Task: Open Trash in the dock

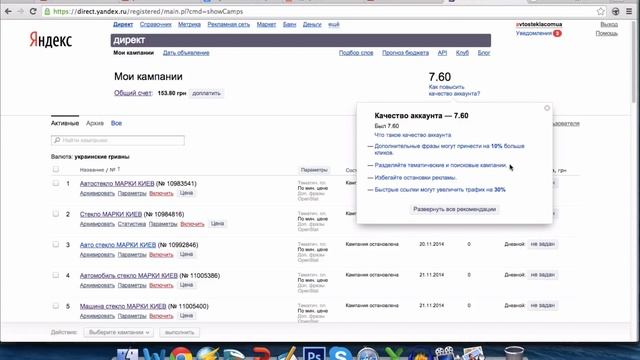Action: (x=514, y=353)
